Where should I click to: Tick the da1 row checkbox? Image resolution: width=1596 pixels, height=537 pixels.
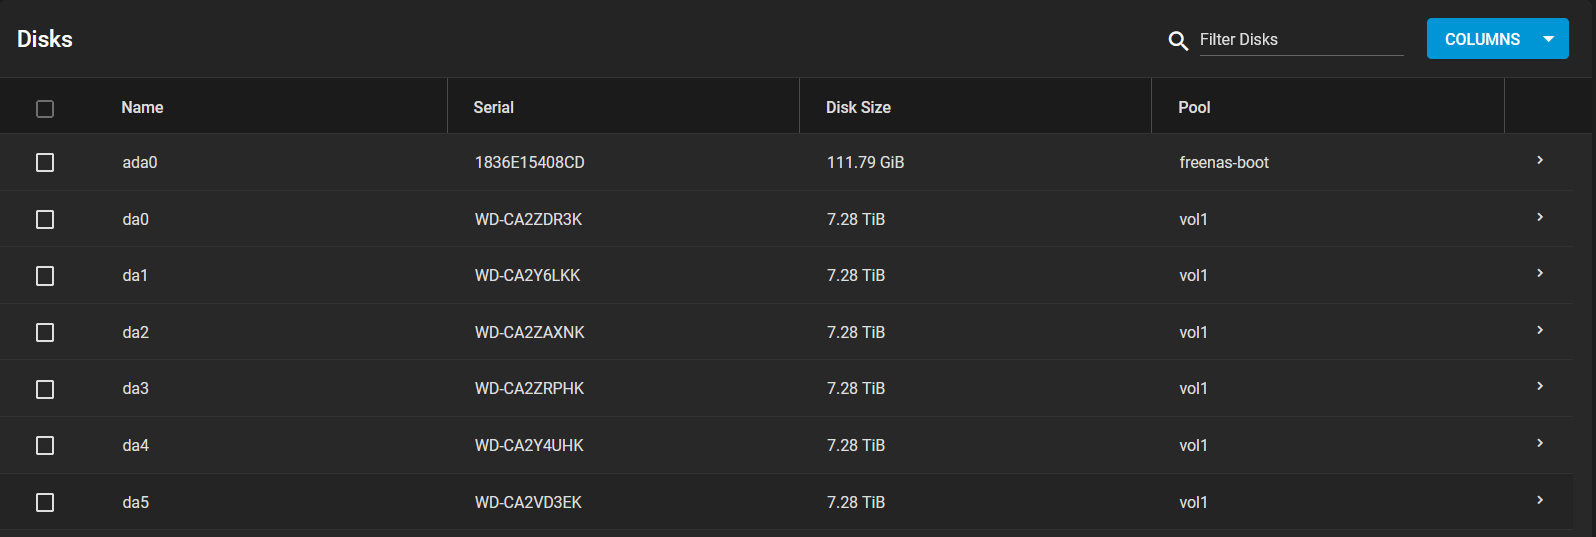(45, 276)
